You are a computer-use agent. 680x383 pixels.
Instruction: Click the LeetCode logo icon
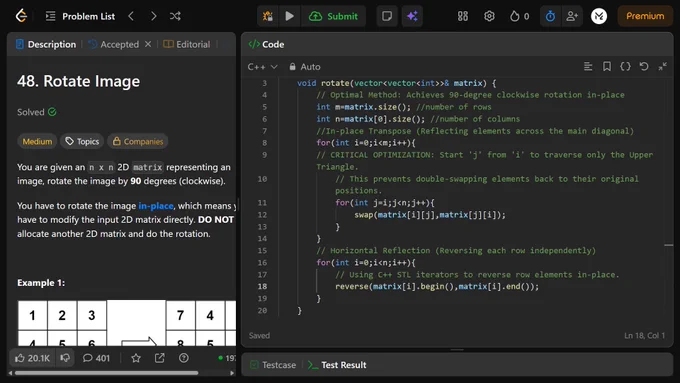pos(21,16)
